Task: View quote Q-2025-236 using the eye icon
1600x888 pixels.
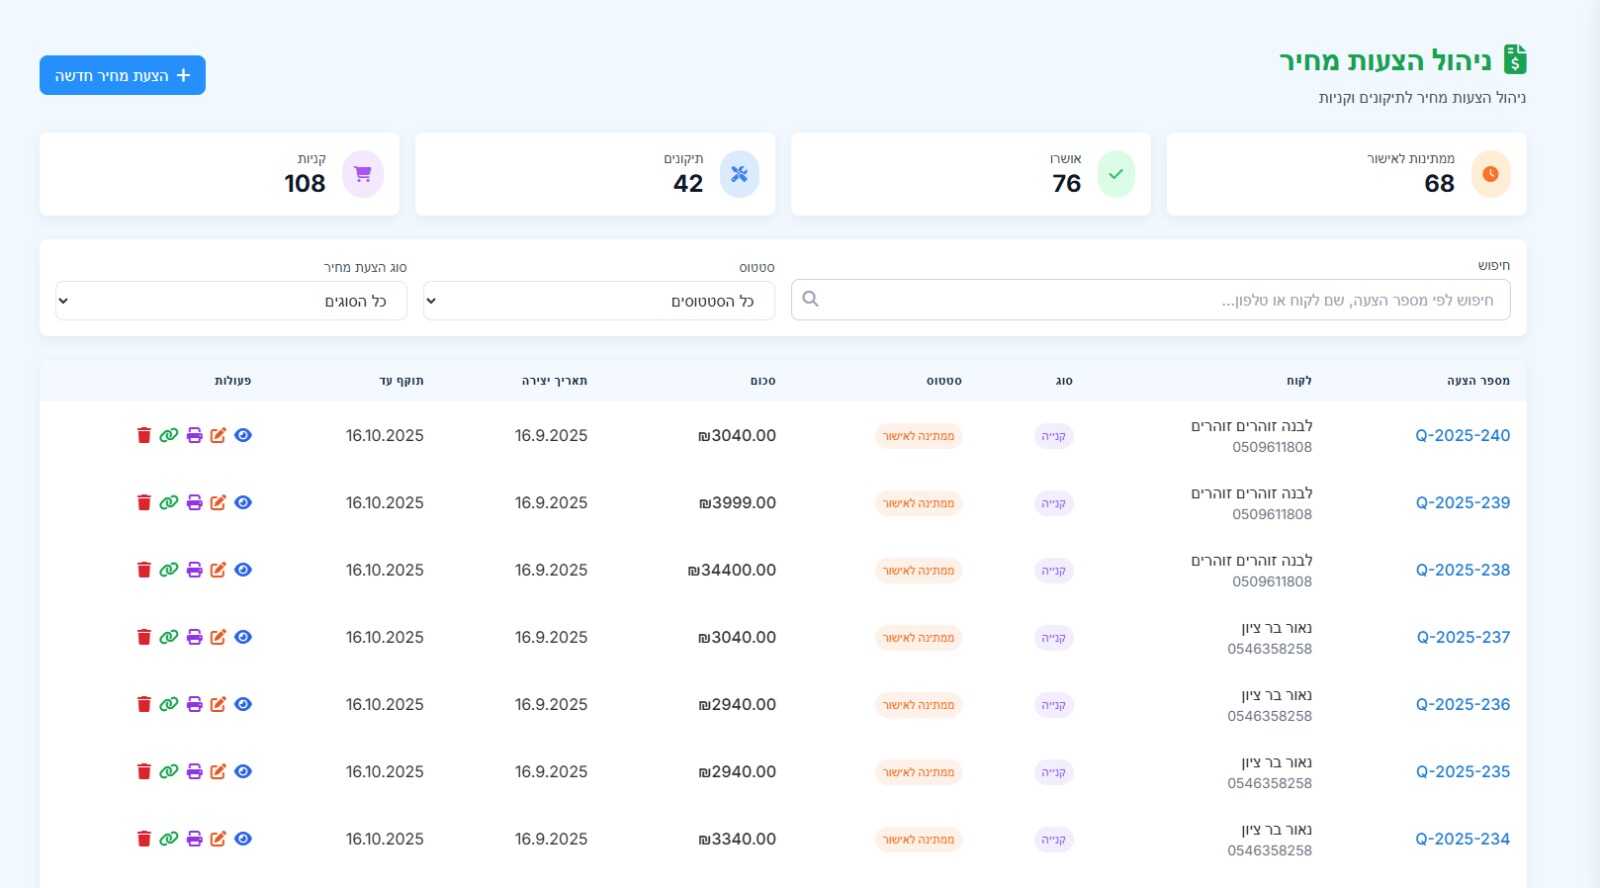Action: pos(243,704)
